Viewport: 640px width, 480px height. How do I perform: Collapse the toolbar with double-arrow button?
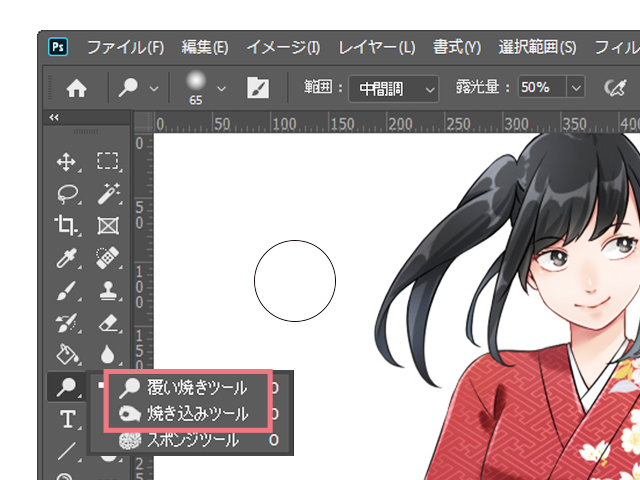coord(54,118)
